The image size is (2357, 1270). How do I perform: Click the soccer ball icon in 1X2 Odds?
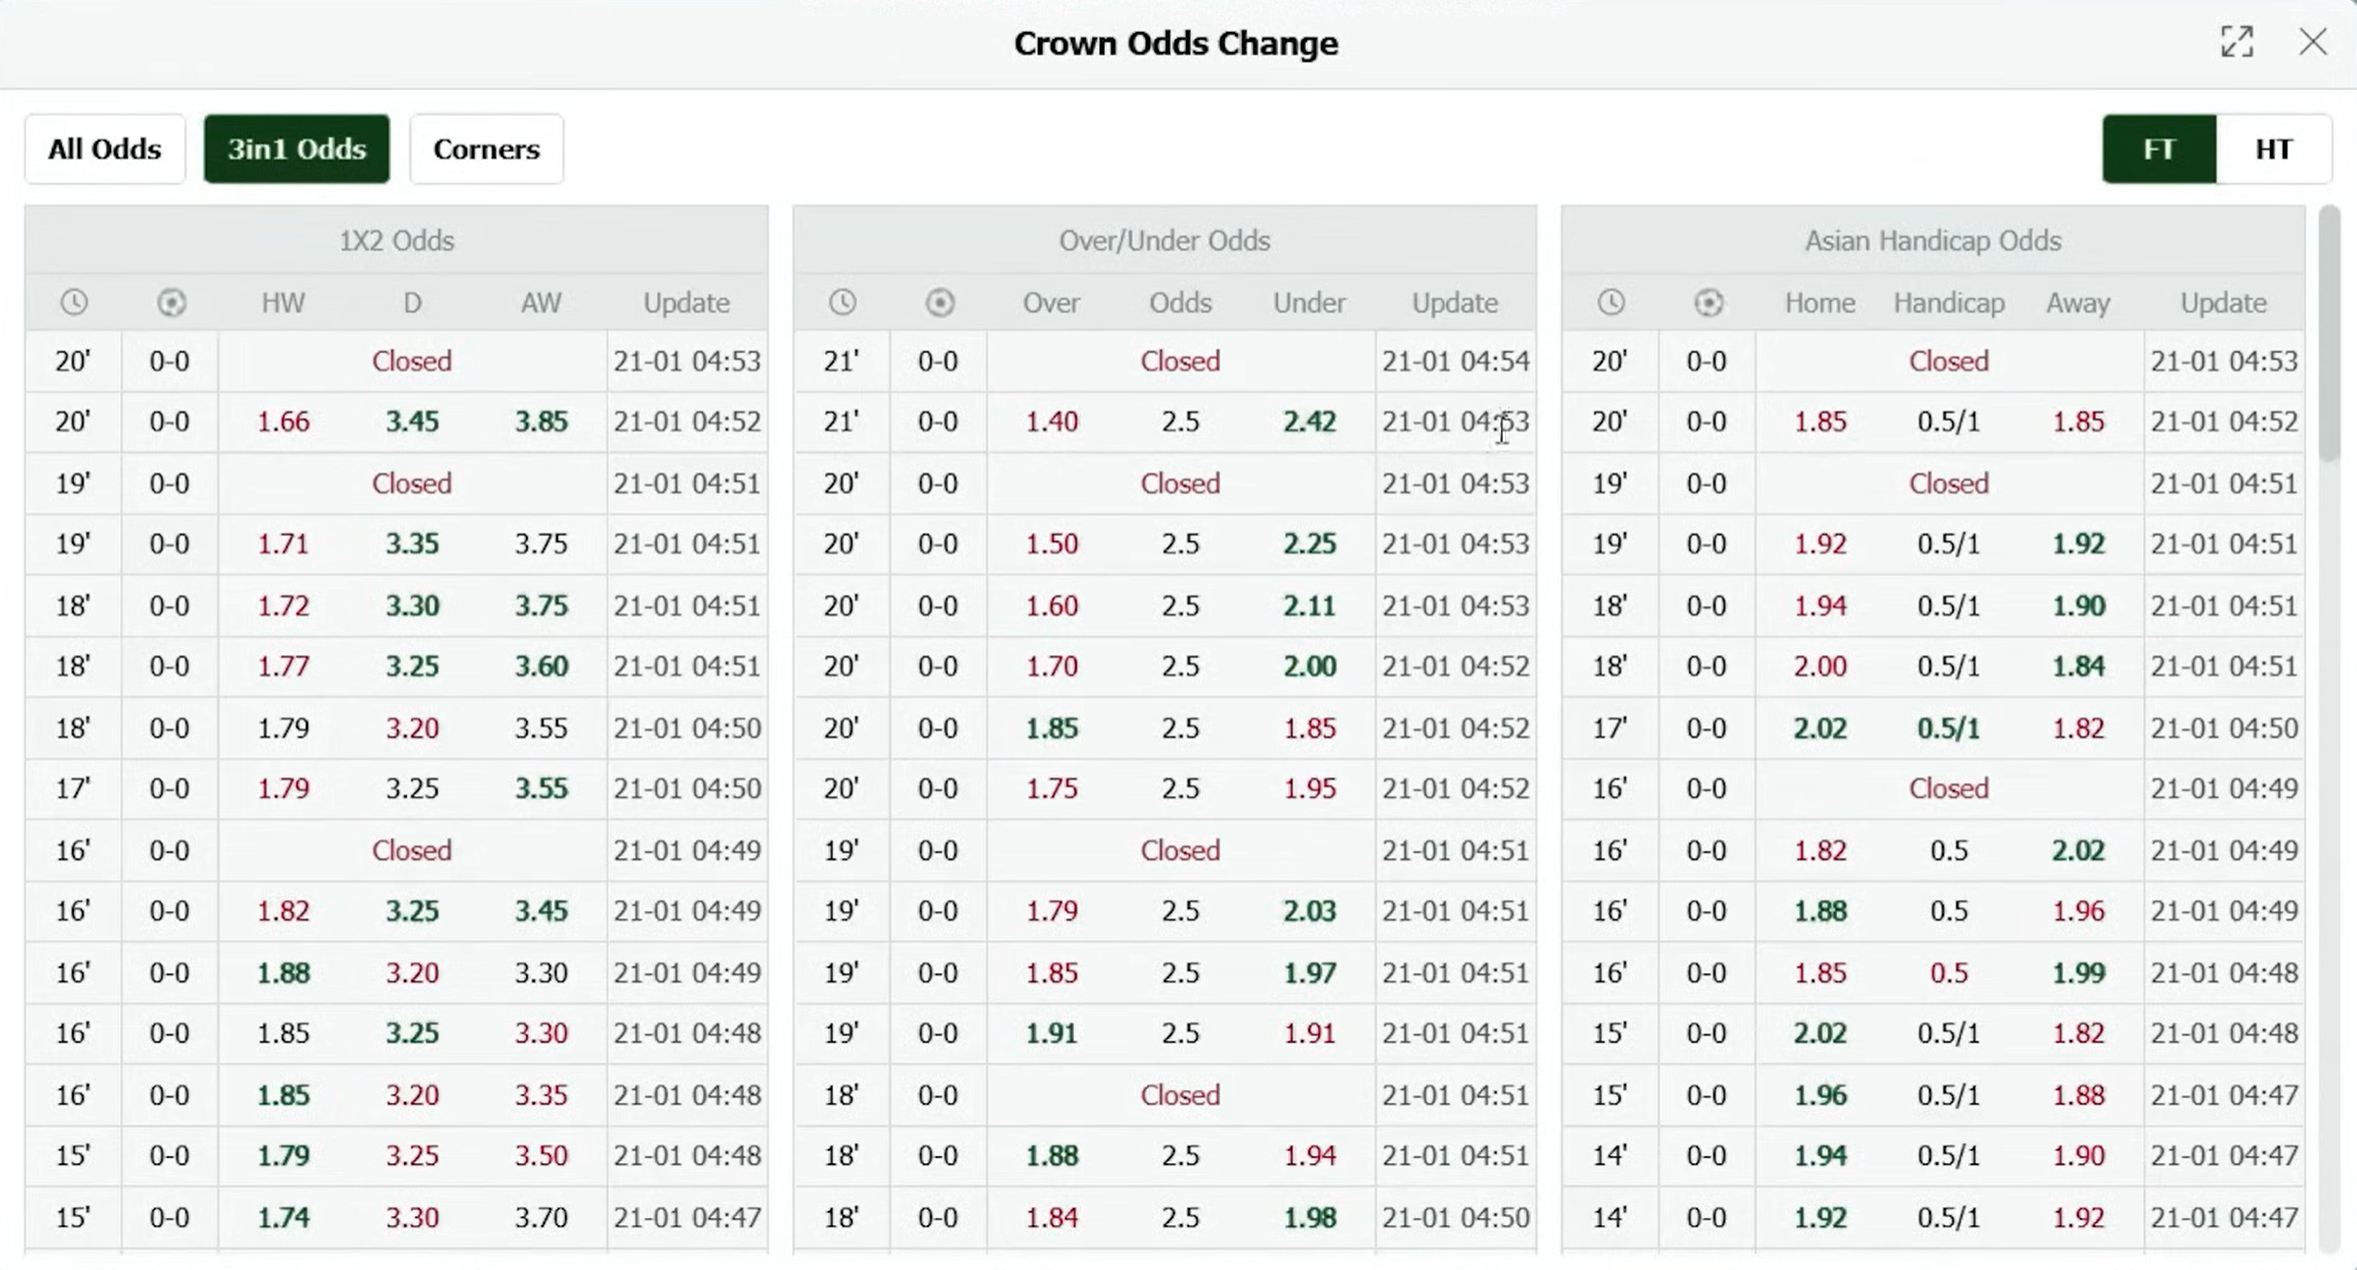(x=171, y=302)
